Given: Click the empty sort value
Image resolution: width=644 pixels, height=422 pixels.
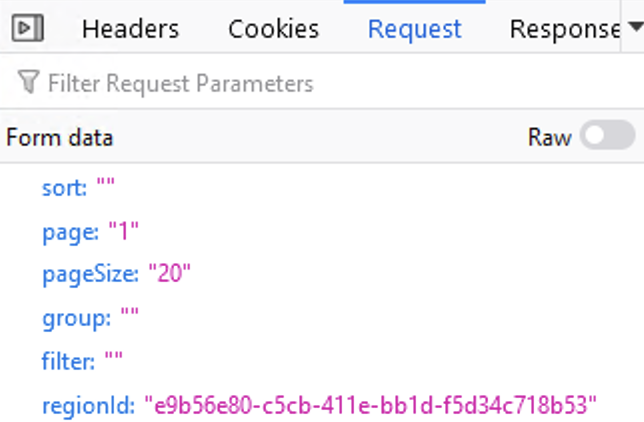Looking at the screenshot, I should [x=106, y=188].
